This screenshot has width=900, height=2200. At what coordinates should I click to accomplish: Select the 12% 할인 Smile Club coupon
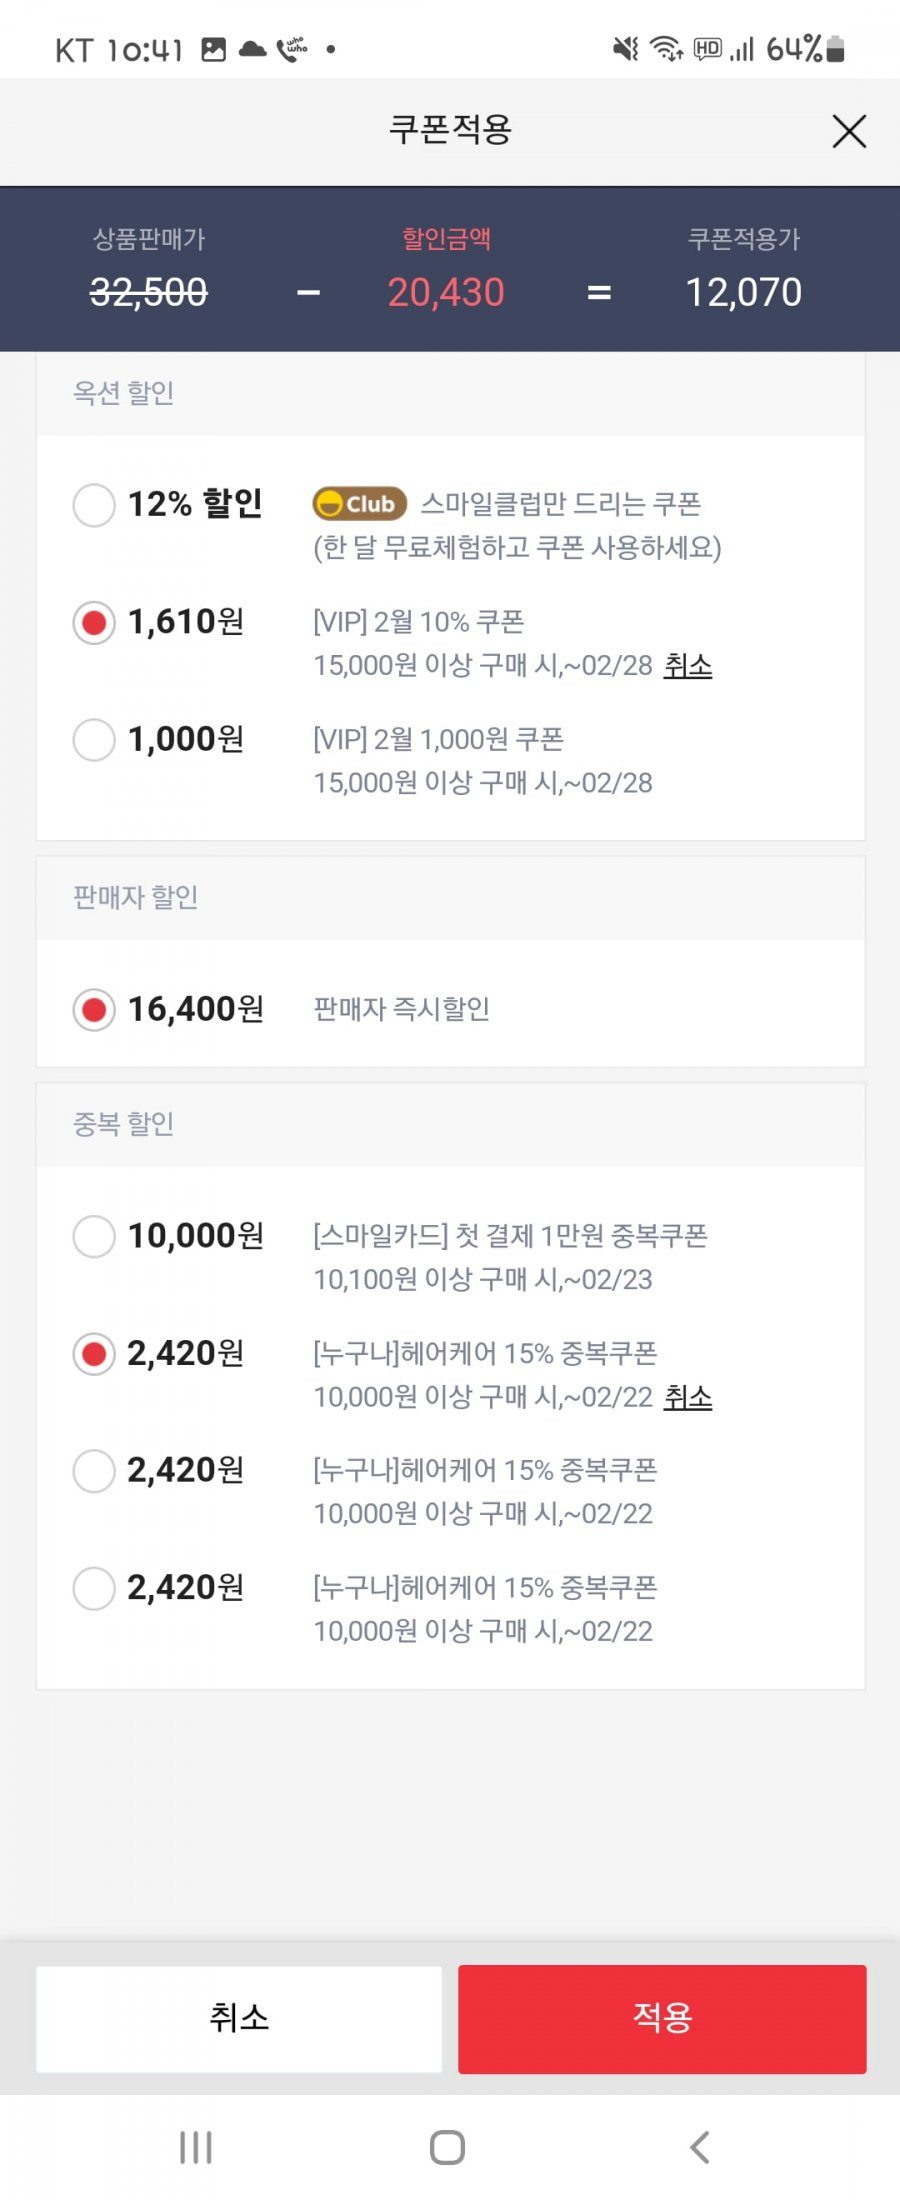pyautogui.click(x=94, y=505)
